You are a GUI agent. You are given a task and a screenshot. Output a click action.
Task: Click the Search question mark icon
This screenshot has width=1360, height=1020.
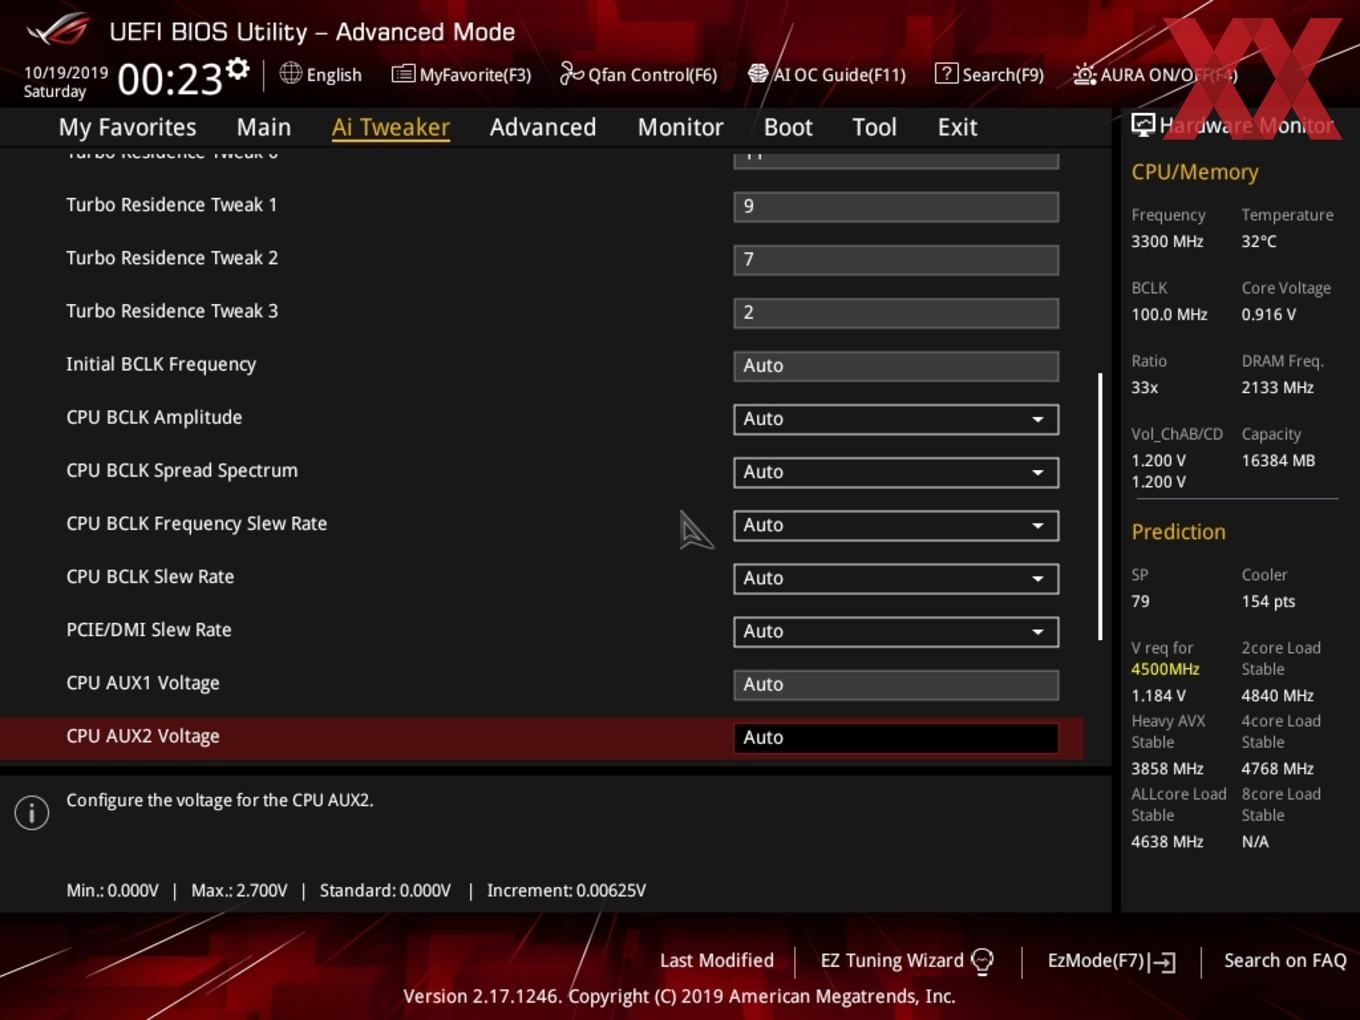[946, 73]
